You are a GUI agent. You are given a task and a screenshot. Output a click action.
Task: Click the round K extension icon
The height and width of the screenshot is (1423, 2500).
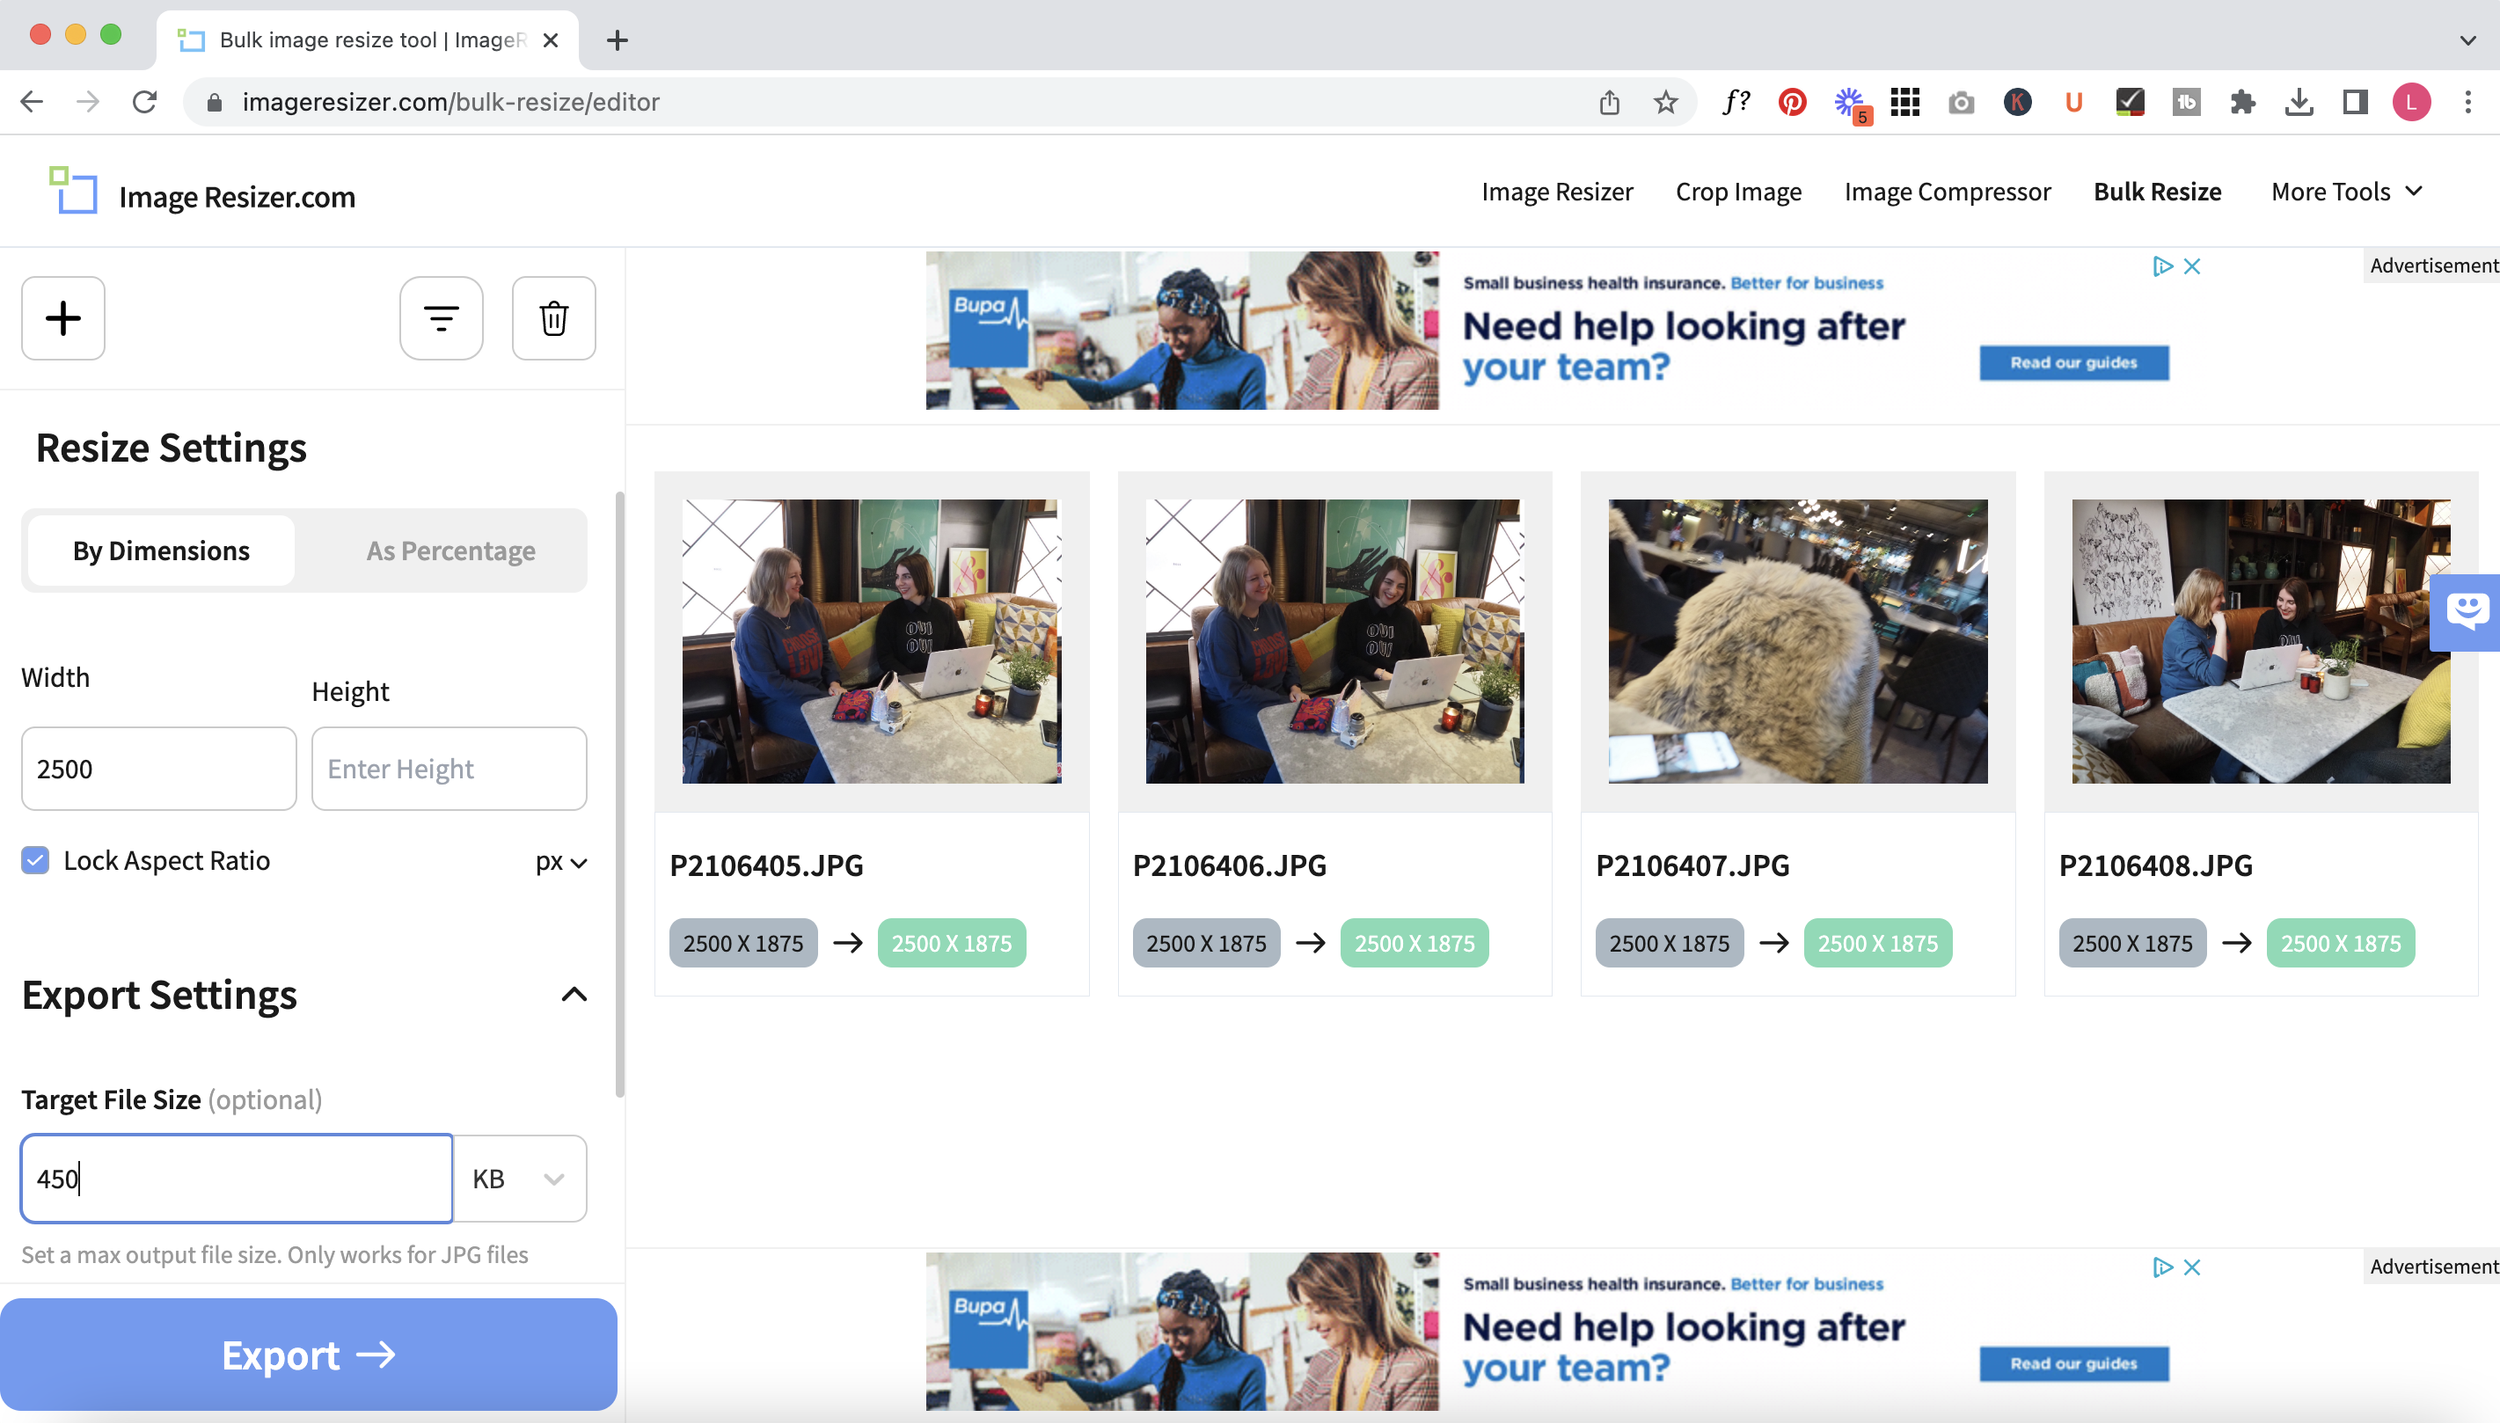click(x=2018, y=102)
